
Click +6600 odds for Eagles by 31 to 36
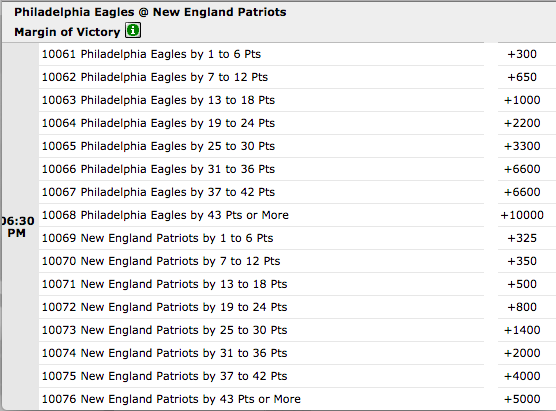coord(522,169)
